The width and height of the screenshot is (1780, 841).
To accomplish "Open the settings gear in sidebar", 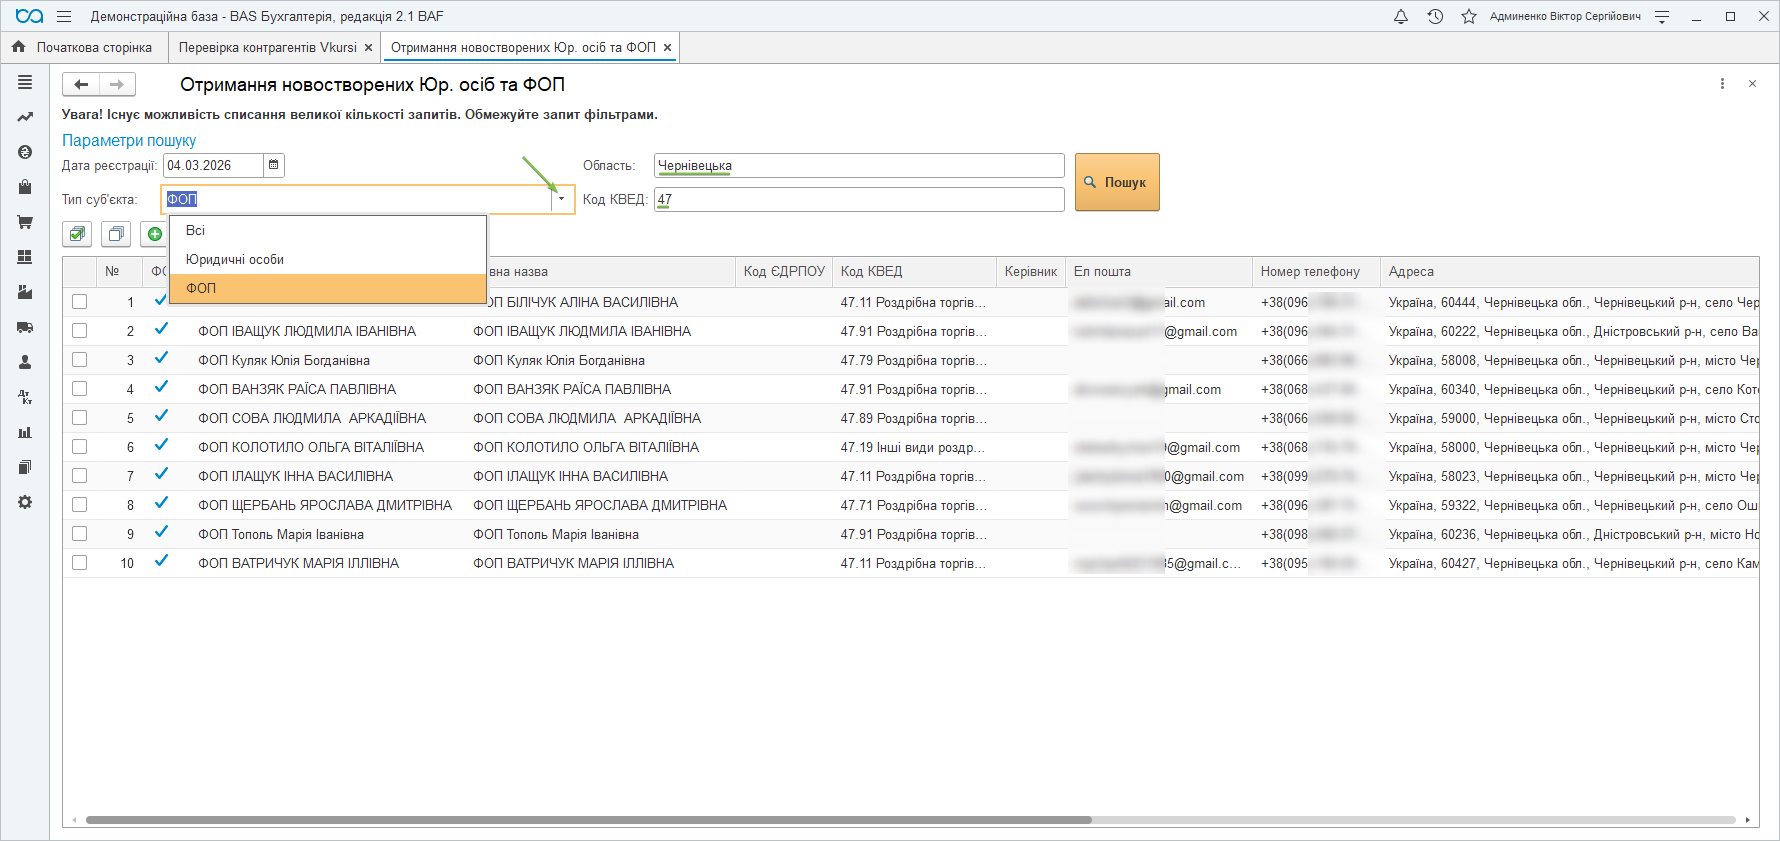I will (25, 502).
